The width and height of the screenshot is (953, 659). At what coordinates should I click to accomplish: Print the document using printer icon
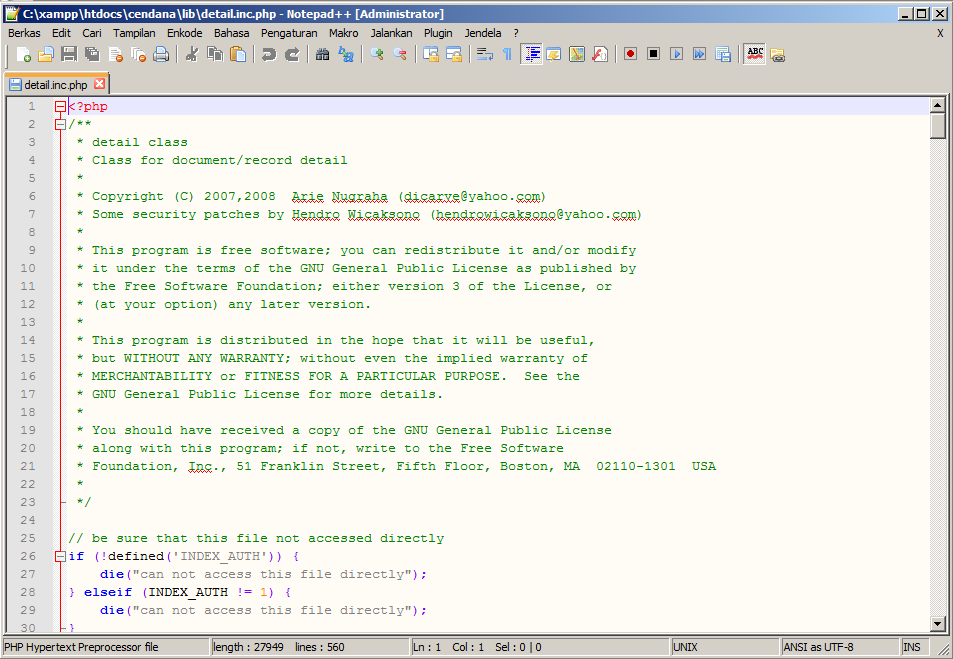(161, 55)
